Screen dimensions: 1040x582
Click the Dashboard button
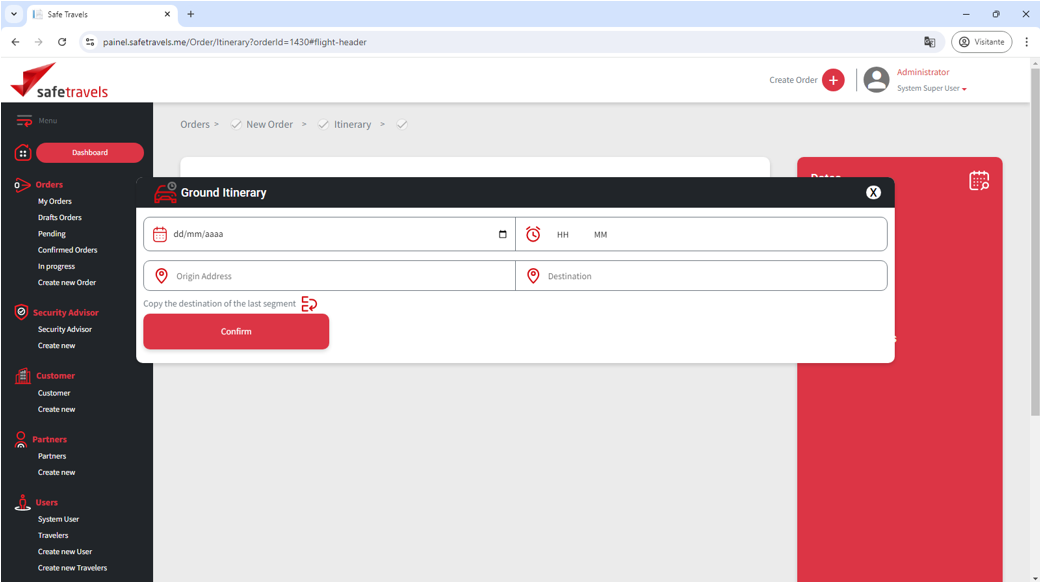[90, 153]
